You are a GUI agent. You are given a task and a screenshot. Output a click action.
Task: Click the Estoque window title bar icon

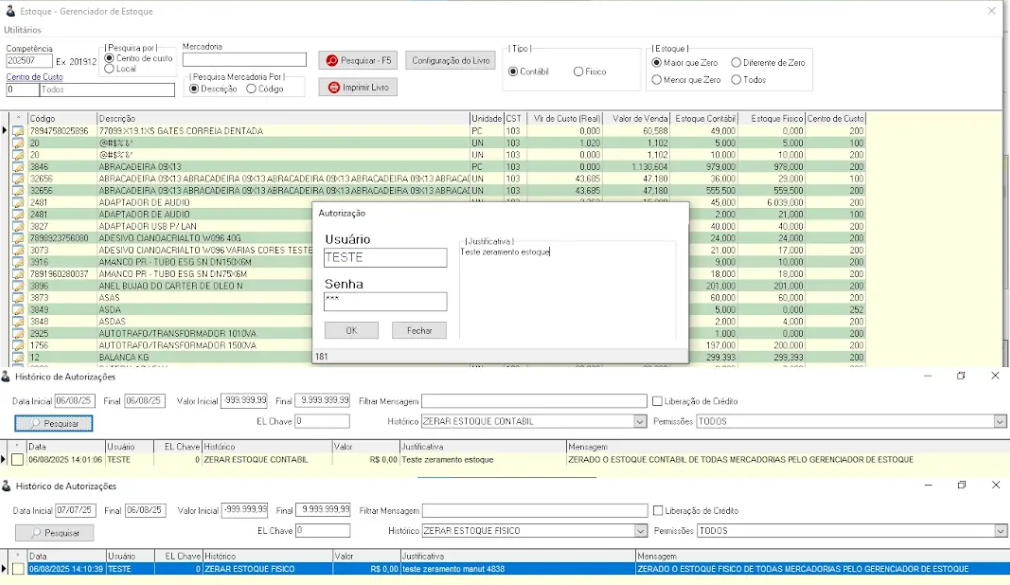10,12
